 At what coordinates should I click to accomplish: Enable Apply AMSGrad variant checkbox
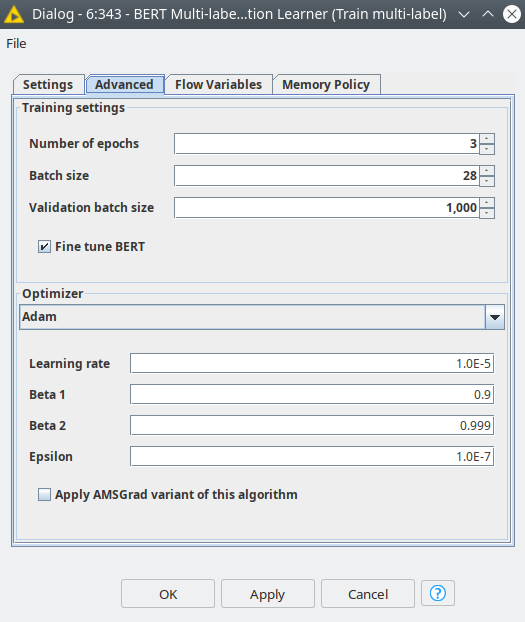pyautogui.click(x=44, y=495)
